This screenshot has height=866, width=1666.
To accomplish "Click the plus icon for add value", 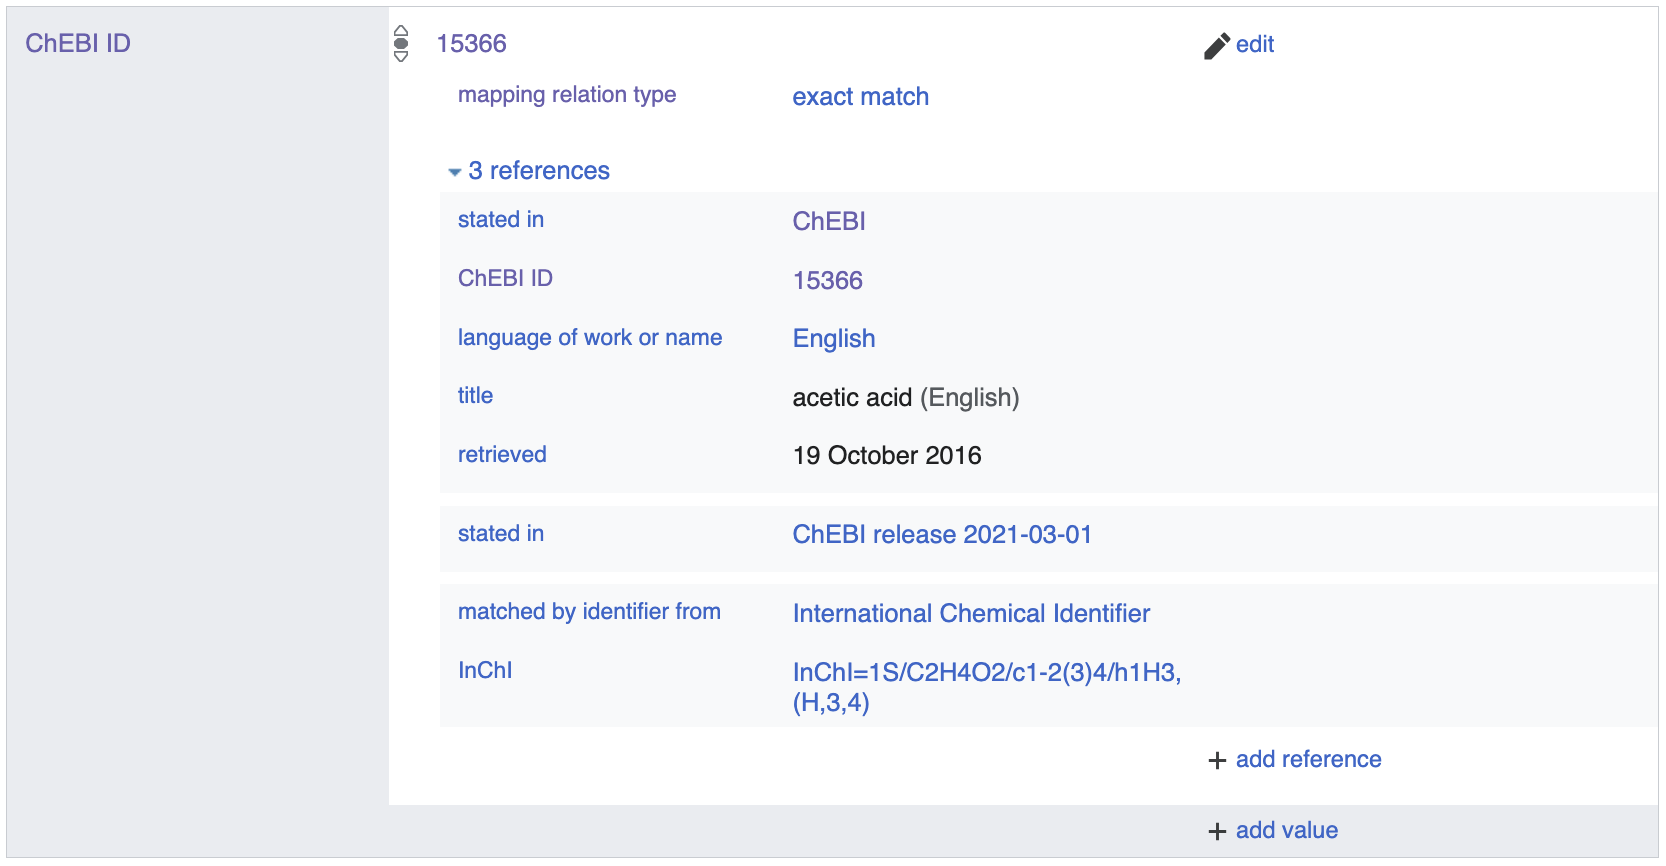I will pos(1217,832).
